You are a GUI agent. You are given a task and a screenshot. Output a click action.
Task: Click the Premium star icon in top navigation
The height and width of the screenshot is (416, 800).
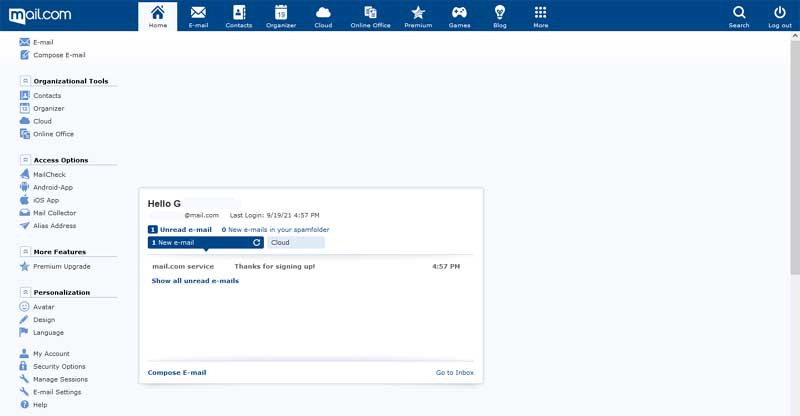pyautogui.click(x=418, y=13)
